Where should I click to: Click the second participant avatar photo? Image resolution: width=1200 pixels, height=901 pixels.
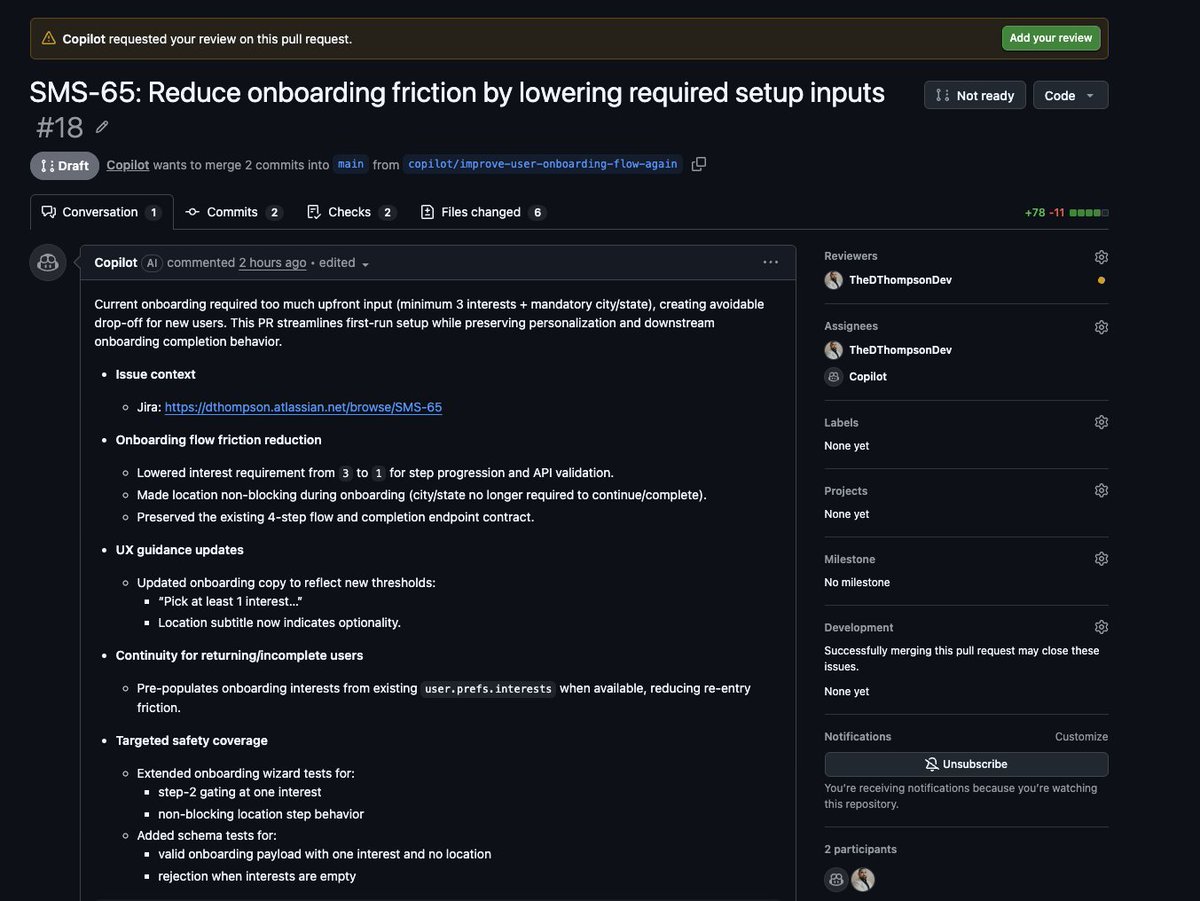tap(863, 879)
